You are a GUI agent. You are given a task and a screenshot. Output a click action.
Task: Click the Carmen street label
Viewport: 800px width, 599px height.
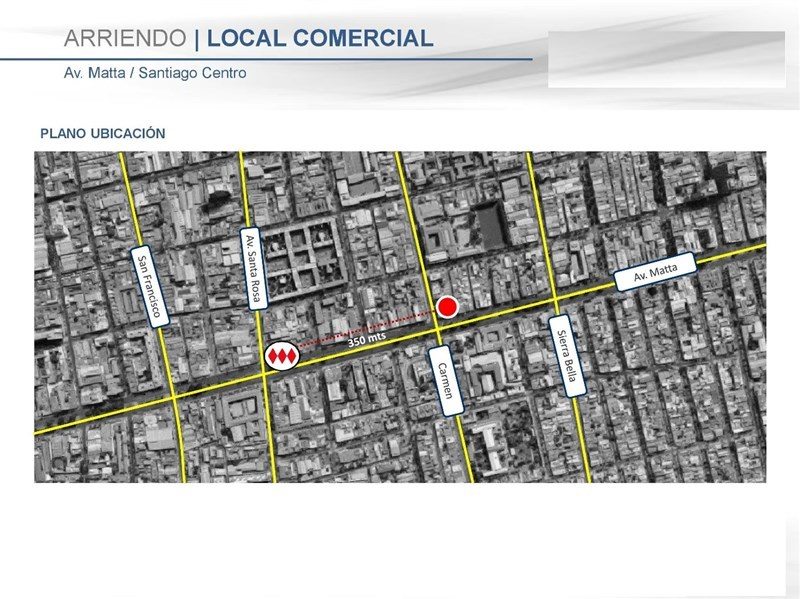446,381
